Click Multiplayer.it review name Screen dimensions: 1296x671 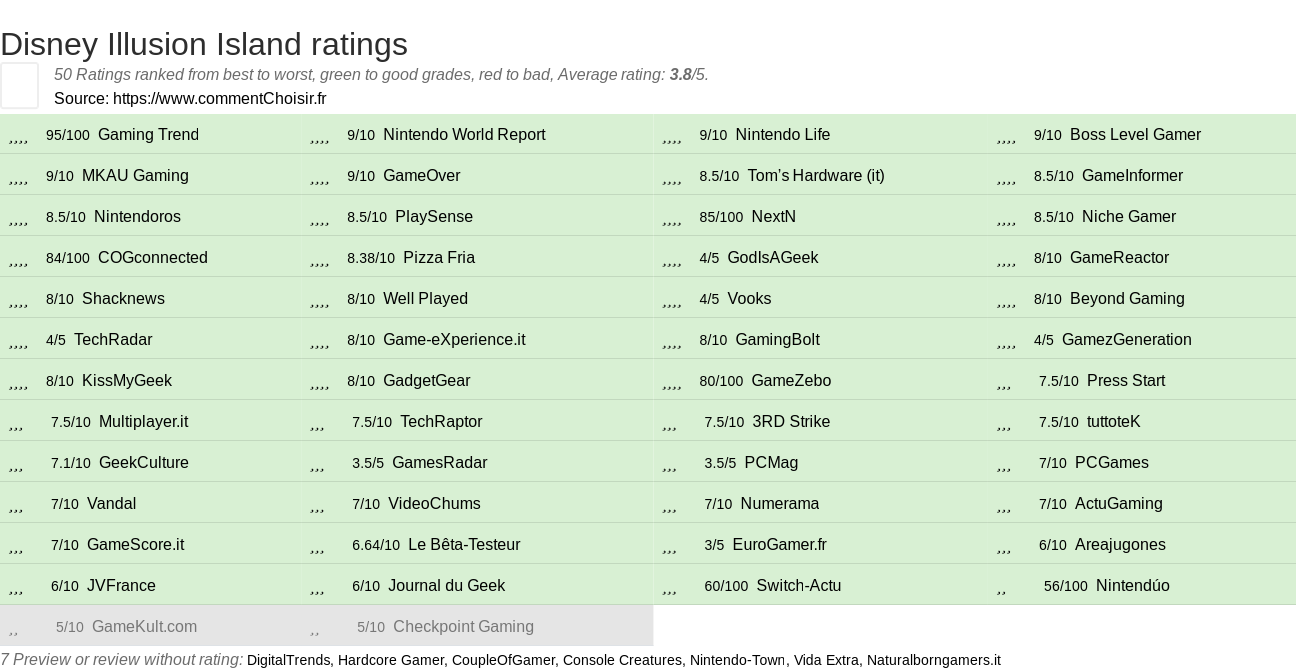point(143,422)
